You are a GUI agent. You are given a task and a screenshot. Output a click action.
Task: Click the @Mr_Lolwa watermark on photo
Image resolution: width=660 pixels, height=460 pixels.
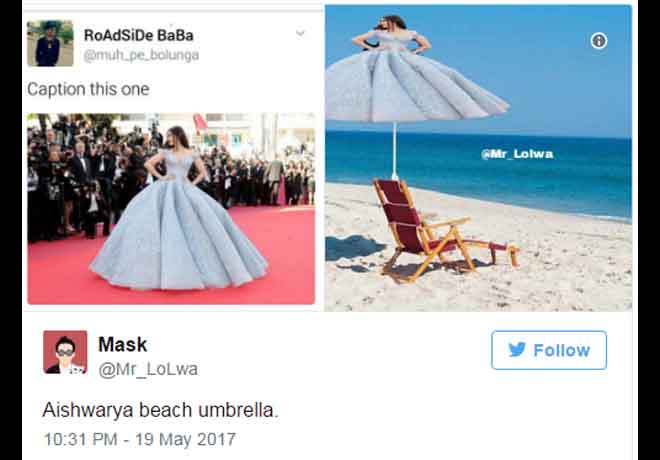(517, 154)
